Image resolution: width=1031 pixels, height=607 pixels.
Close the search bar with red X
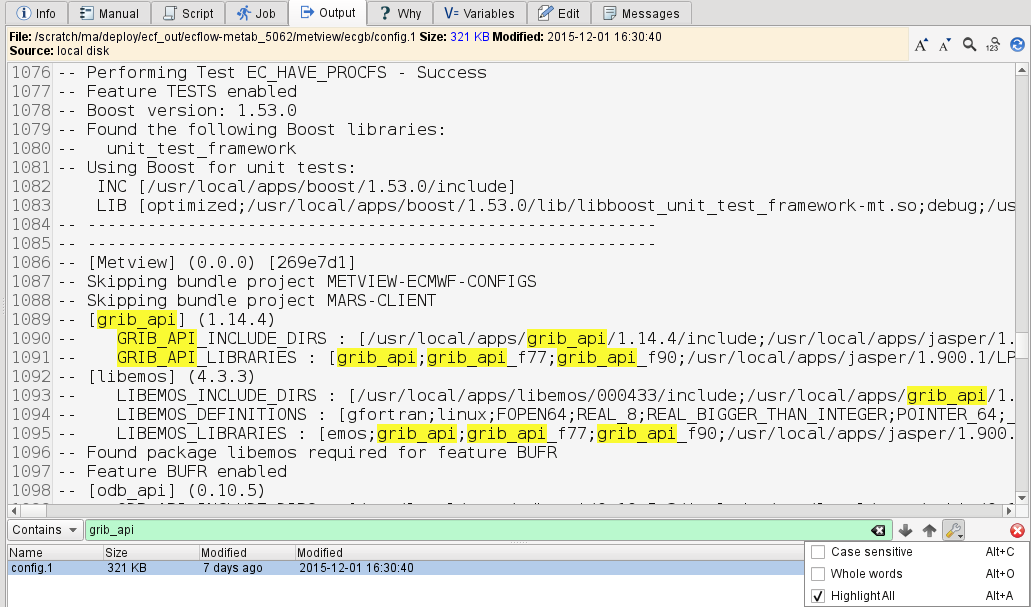click(1017, 531)
